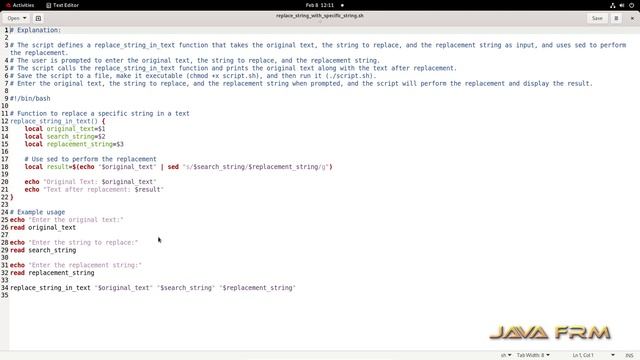
Task: Toggle the INS insert mode indicator
Action: pyautogui.click(x=629, y=355)
